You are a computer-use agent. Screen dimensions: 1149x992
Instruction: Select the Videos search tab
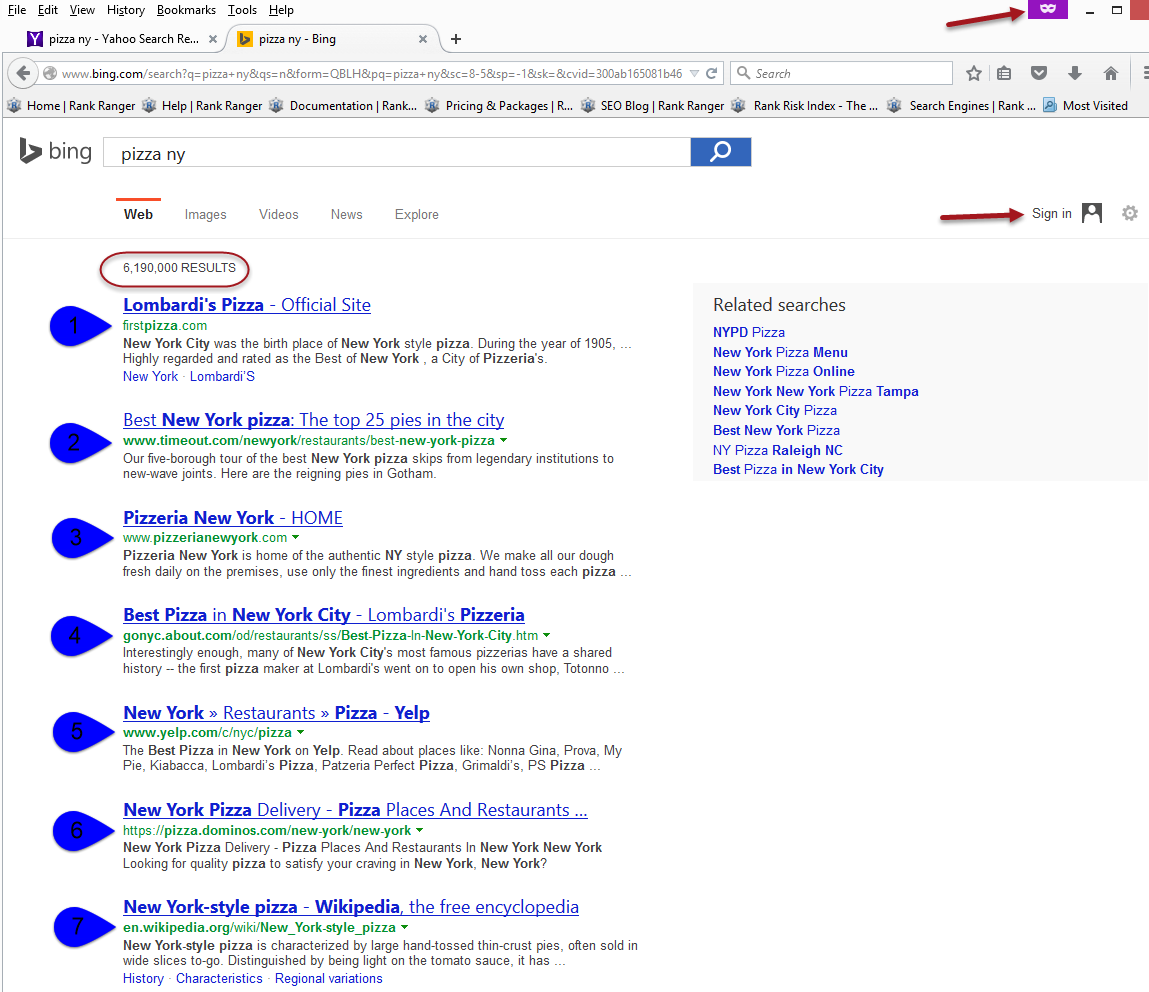[278, 214]
